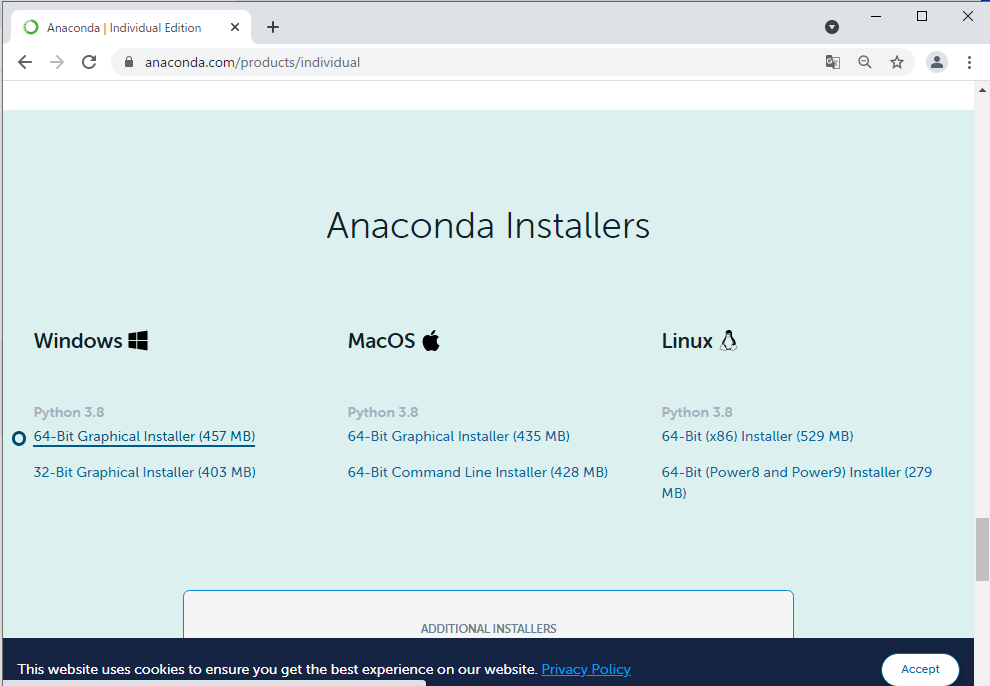Bookmark this page with the star
The width and height of the screenshot is (990, 686).
(897, 62)
